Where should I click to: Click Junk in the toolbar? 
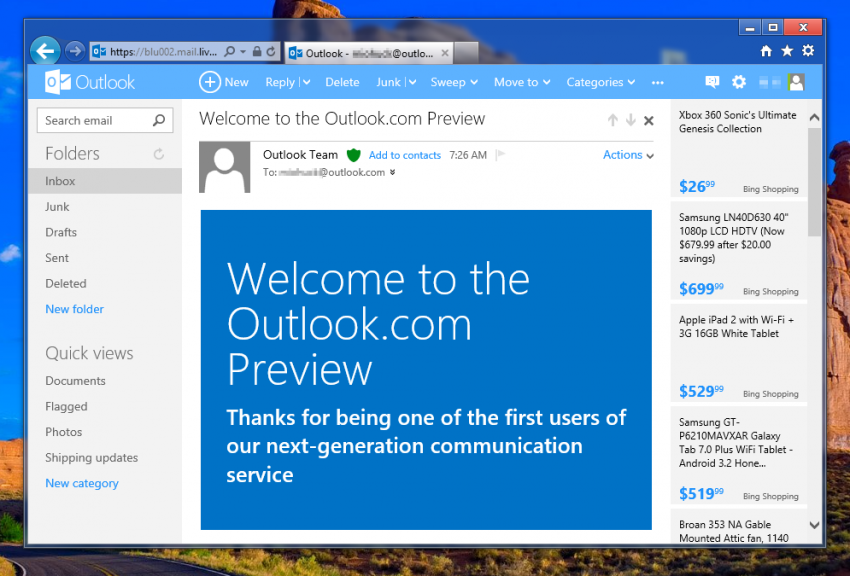click(388, 82)
